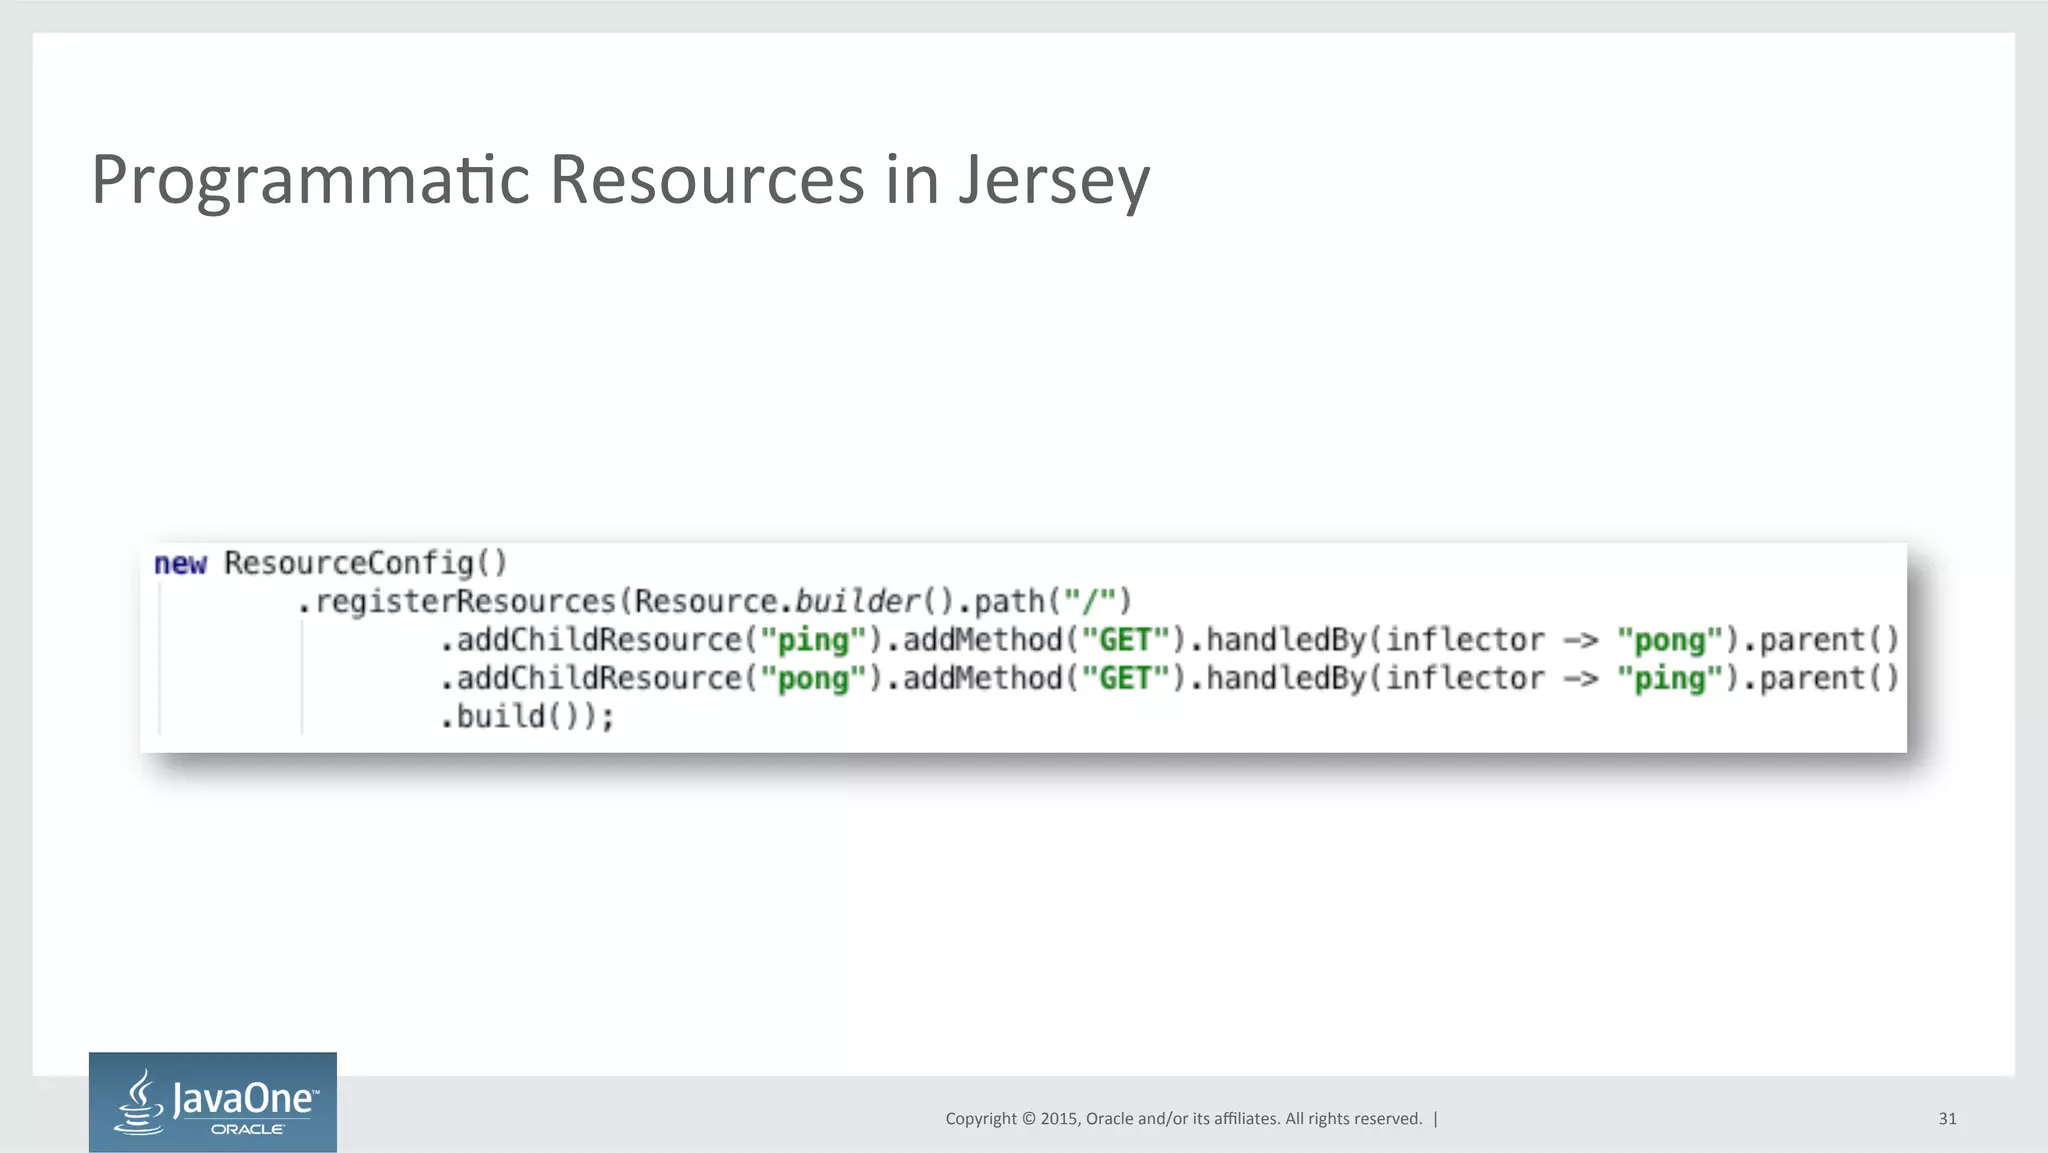Click ResourceConfig() in the code snippet
2048x1153 pixels.
[x=365, y=563]
